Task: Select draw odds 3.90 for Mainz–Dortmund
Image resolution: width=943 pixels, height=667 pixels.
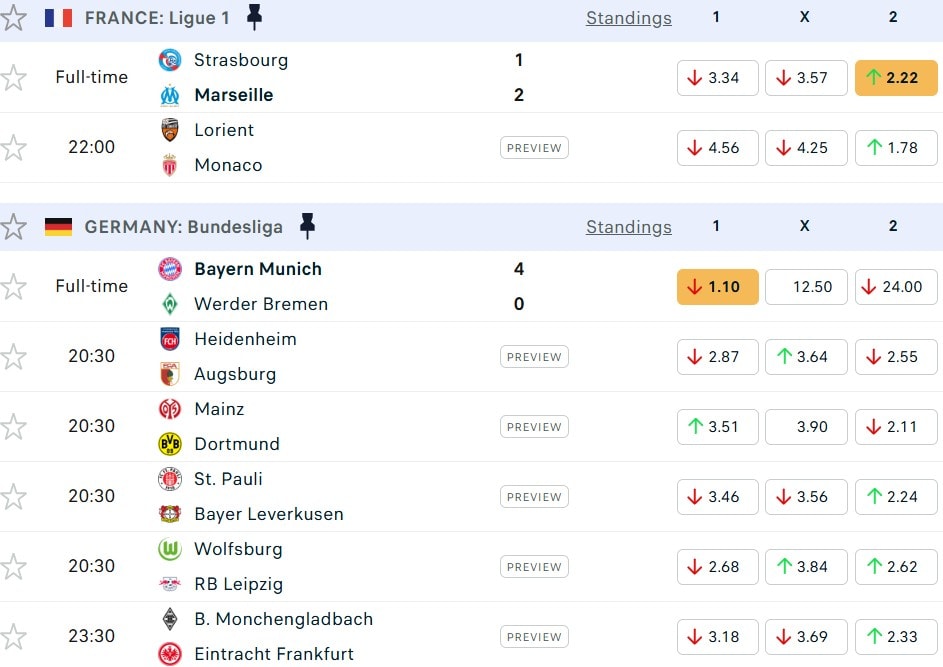Action: pyautogui.click(x=805, y=427)
